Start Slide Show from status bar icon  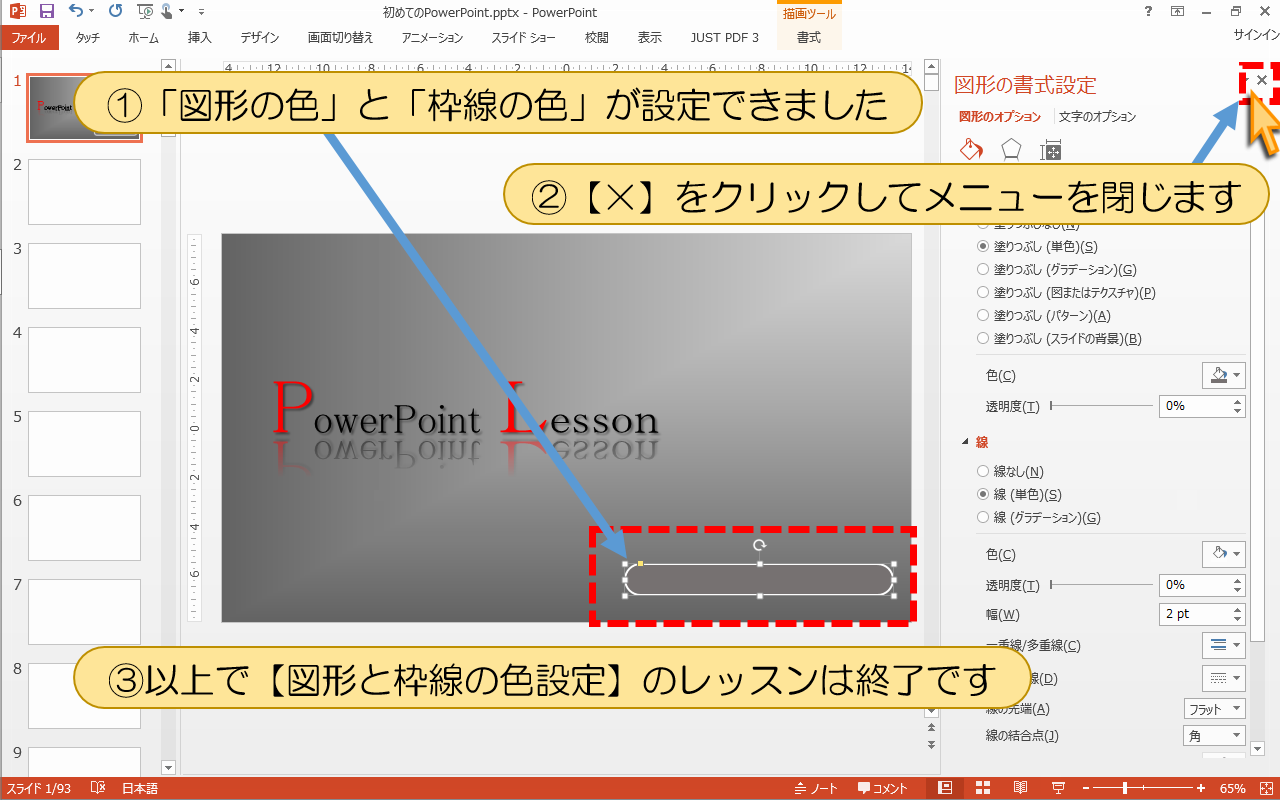coord(1058,788)
